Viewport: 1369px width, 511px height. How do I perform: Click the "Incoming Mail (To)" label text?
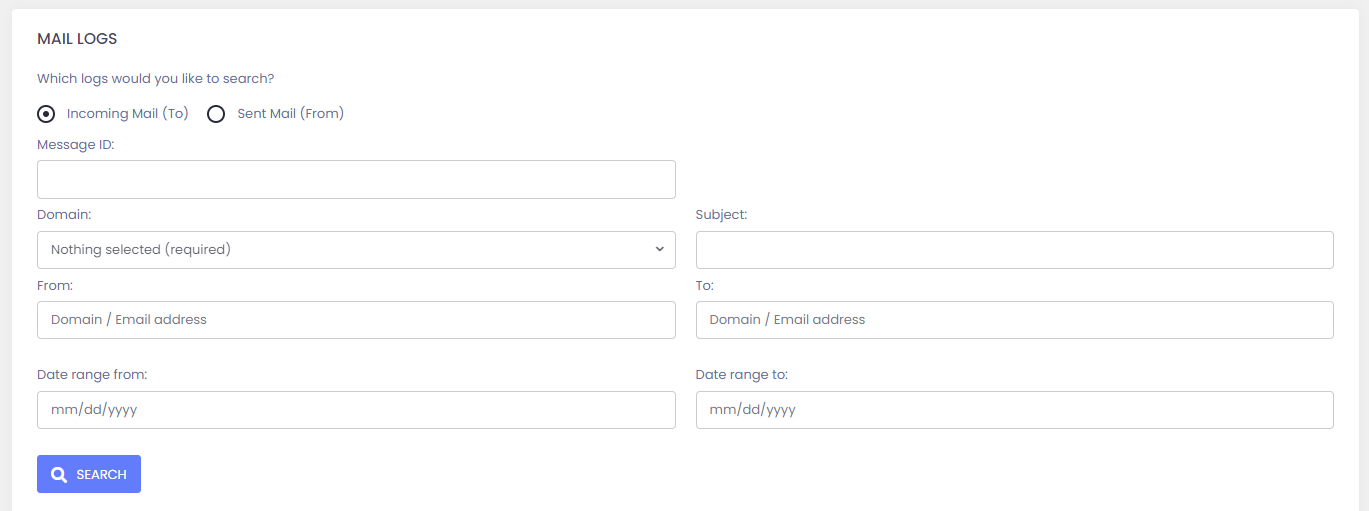[127, 114]
